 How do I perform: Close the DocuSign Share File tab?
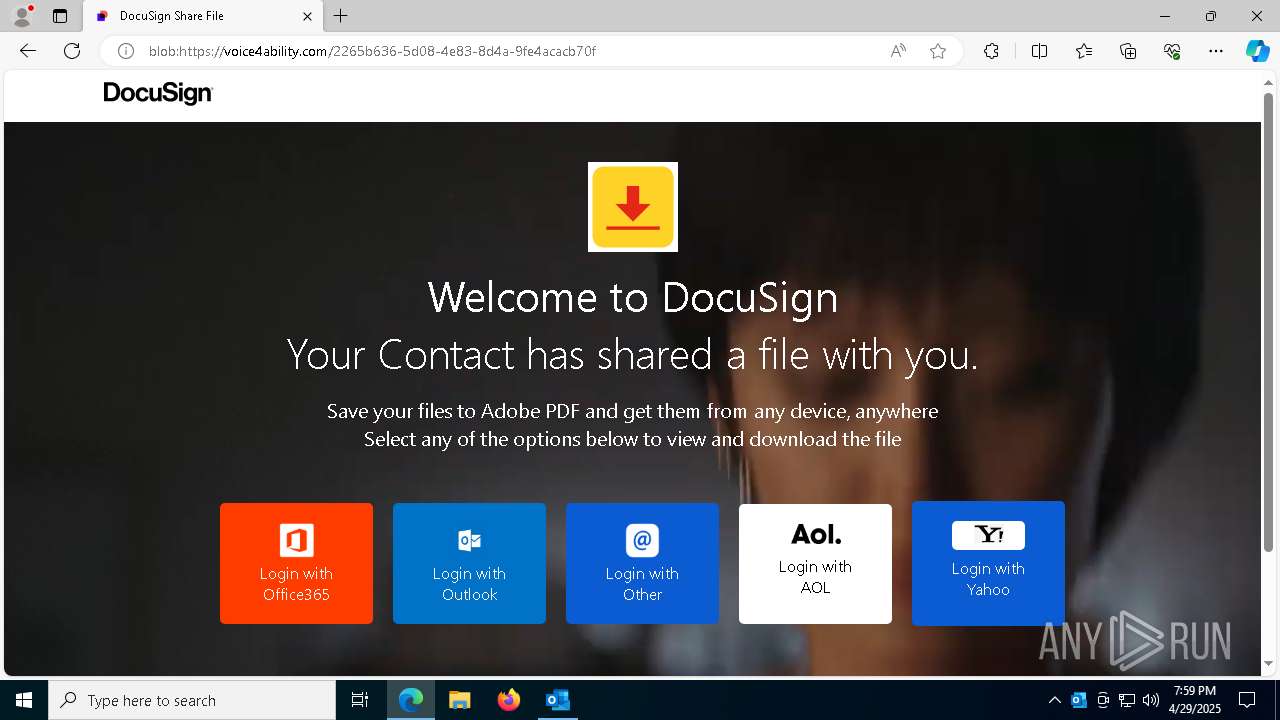coord(308,16)
